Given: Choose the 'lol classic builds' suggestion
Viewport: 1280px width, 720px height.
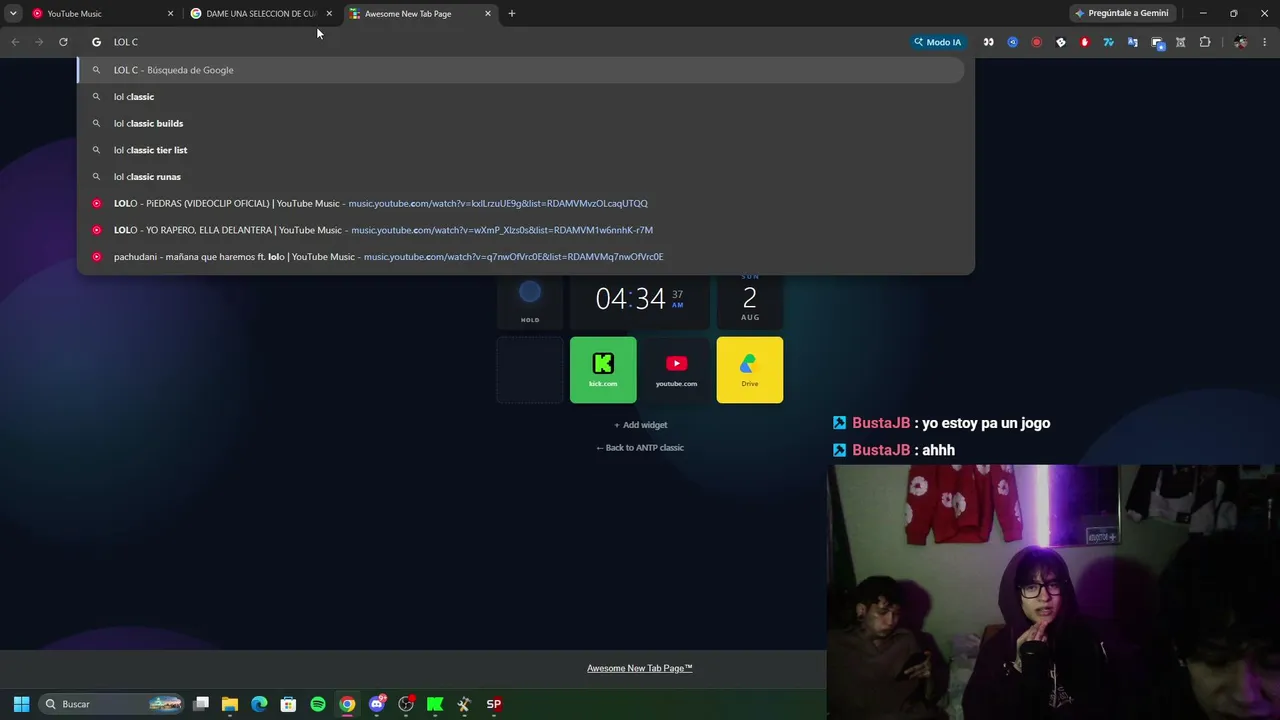Looking at the screenshot, I should coord(521,123).
